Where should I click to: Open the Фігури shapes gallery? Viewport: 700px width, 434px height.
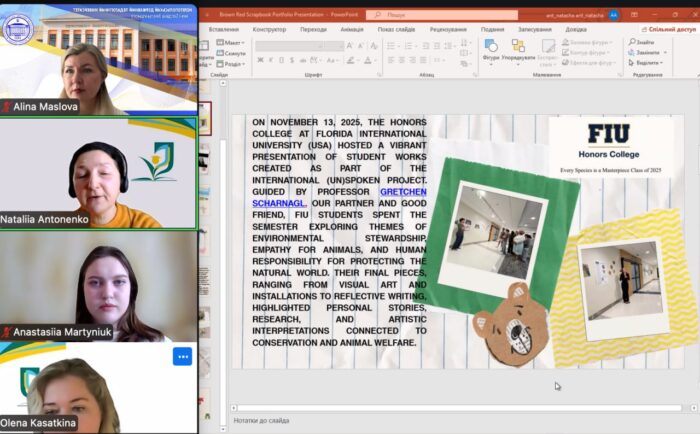490,49
